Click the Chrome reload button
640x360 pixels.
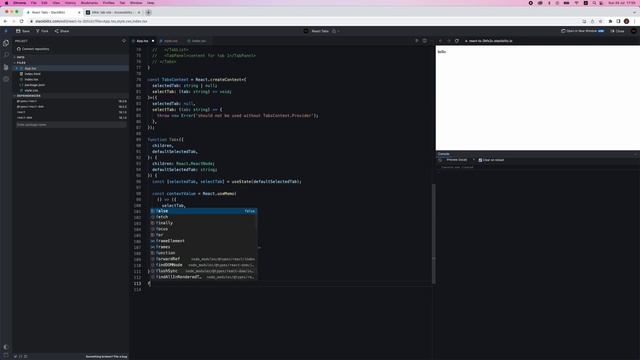pos(22,21)
